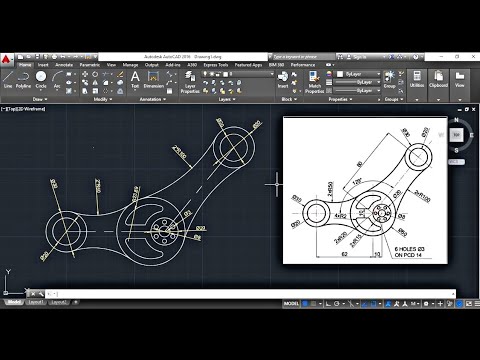Select the Mirror tool in Modify panel
This screenshot has width=480, height=360.
click(x=95, y=82)
